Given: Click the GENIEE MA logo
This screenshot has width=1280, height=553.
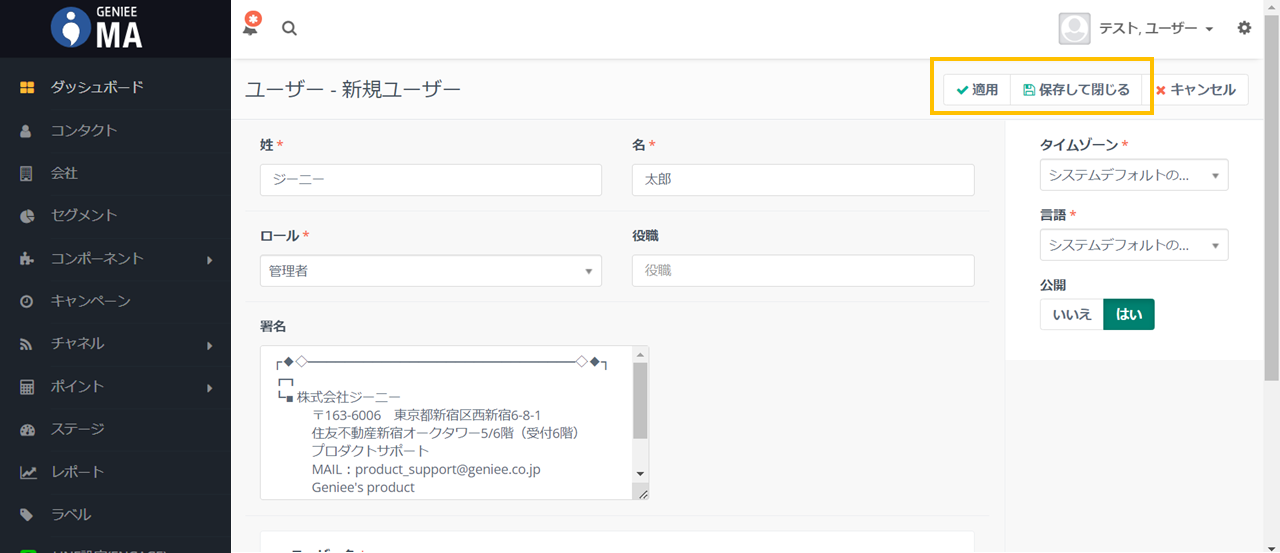Looking at the screenshot, I should click(x=97, y=28).
